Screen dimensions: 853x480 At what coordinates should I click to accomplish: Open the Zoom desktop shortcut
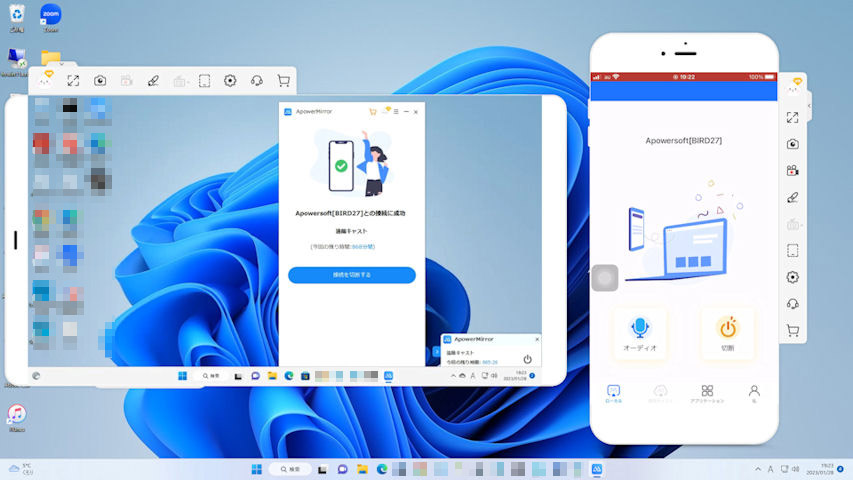point(51,19)
